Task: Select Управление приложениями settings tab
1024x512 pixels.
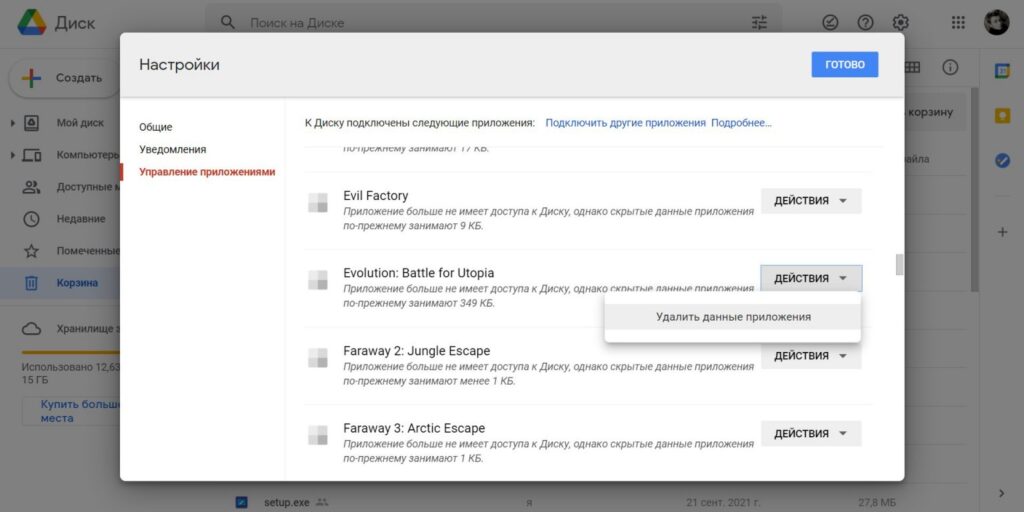Action: 207,172
